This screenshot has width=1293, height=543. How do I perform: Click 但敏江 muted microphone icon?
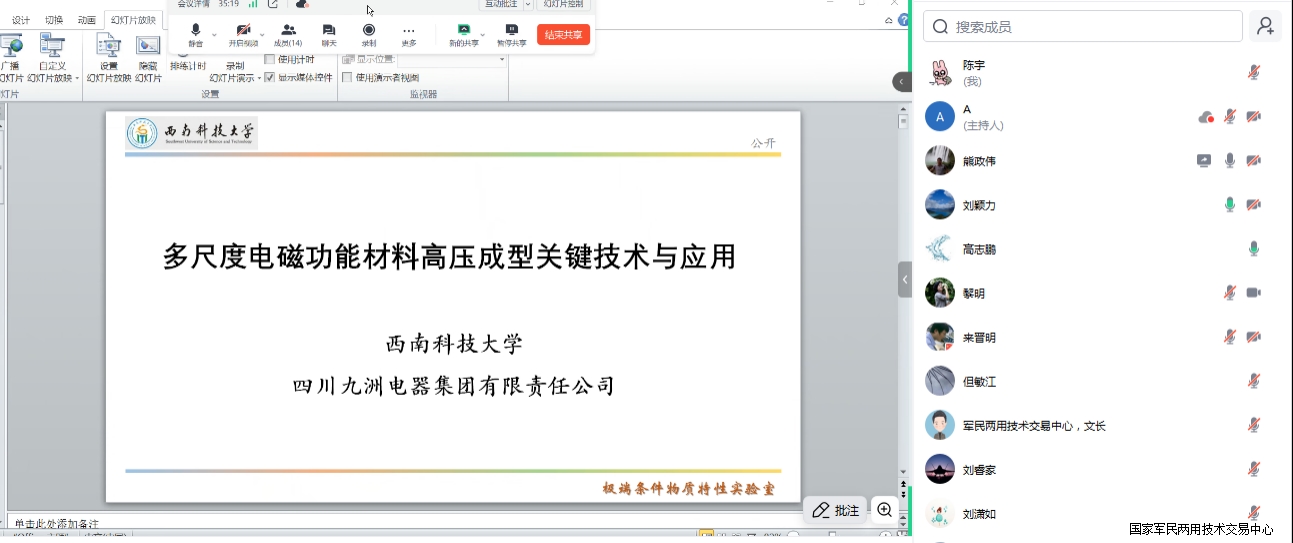[x=1254, y=380]
